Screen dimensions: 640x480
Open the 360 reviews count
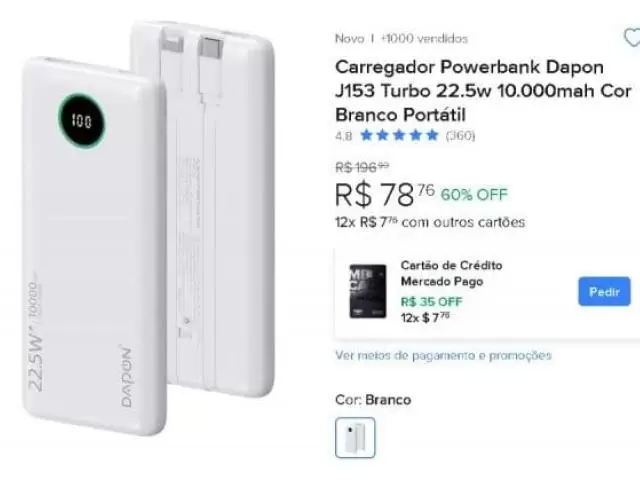[x=460, y=136]
